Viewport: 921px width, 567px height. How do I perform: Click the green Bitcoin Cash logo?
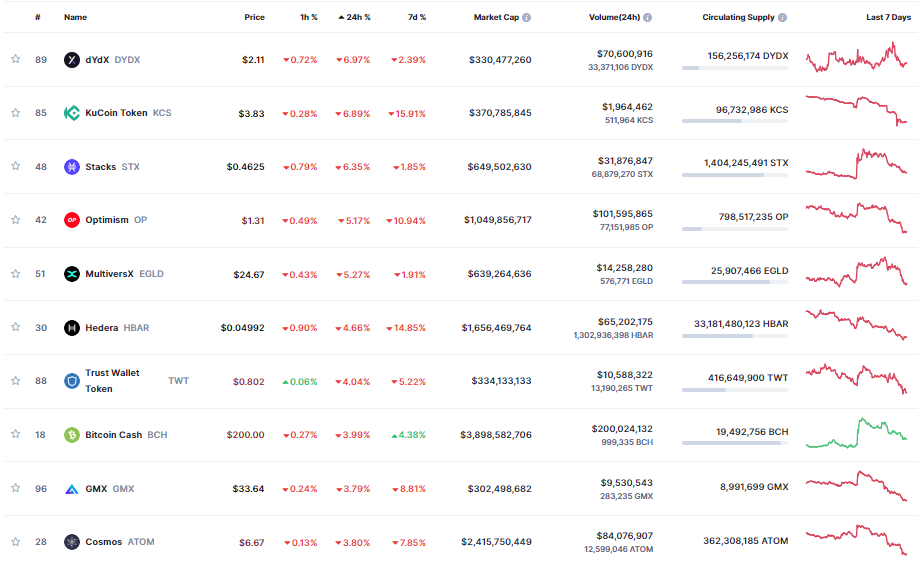pos(72,435)
